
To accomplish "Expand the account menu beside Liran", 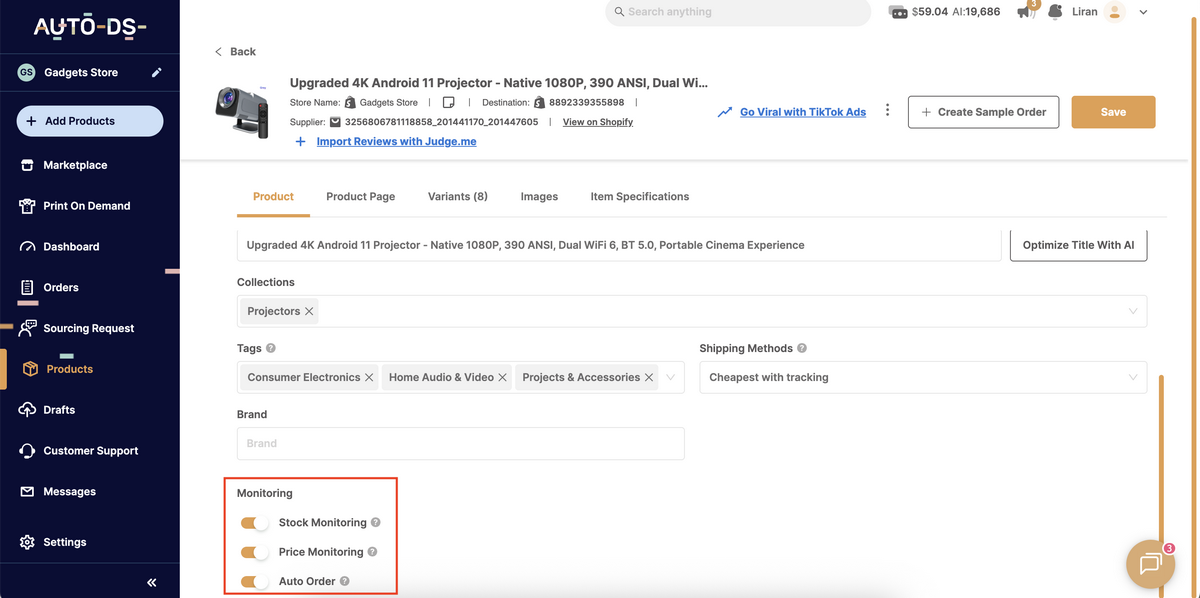I will pyautogui.click(x=1143, y=11).
